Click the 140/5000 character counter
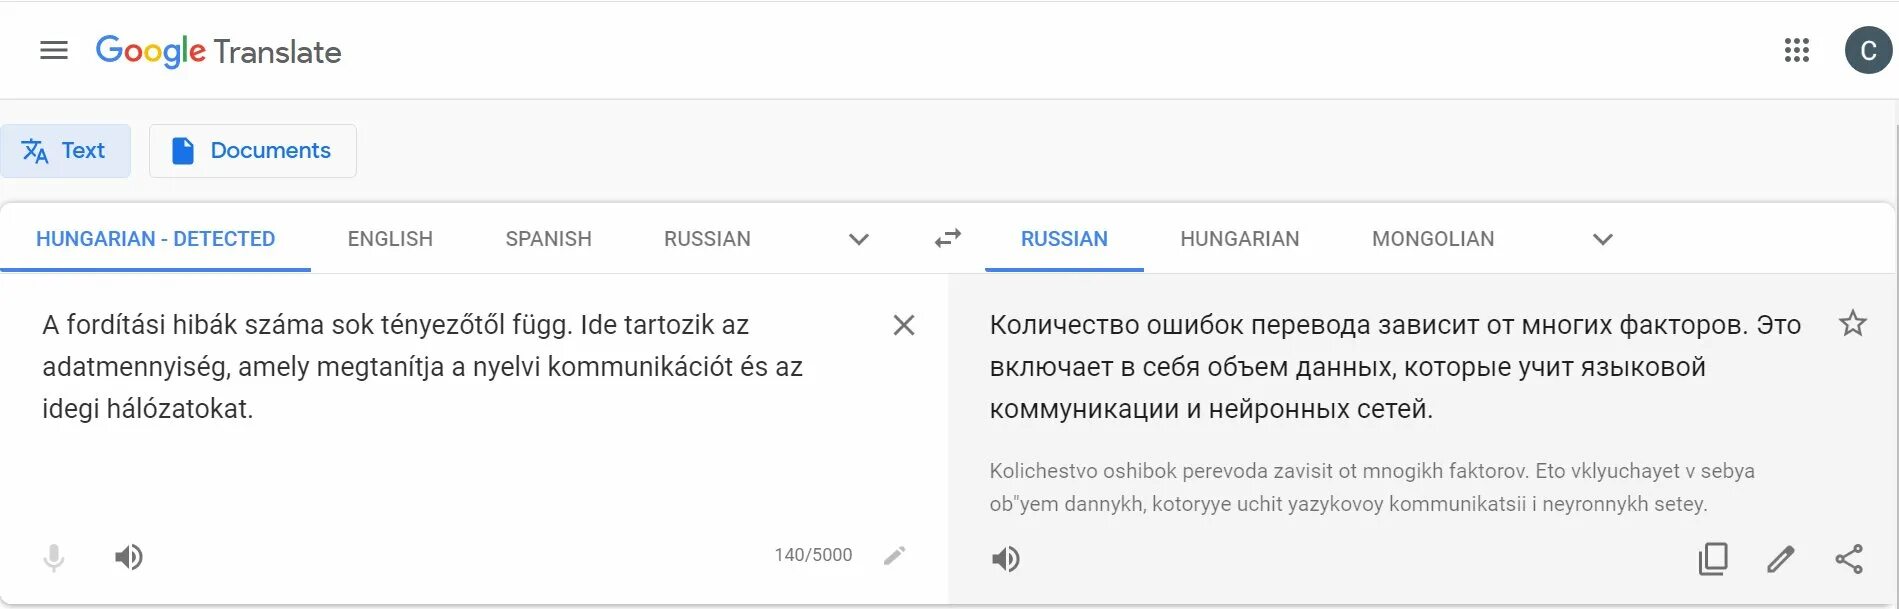Image resolution: width=1899 pixels, height=609 pixels. click(x=813, y=555)
